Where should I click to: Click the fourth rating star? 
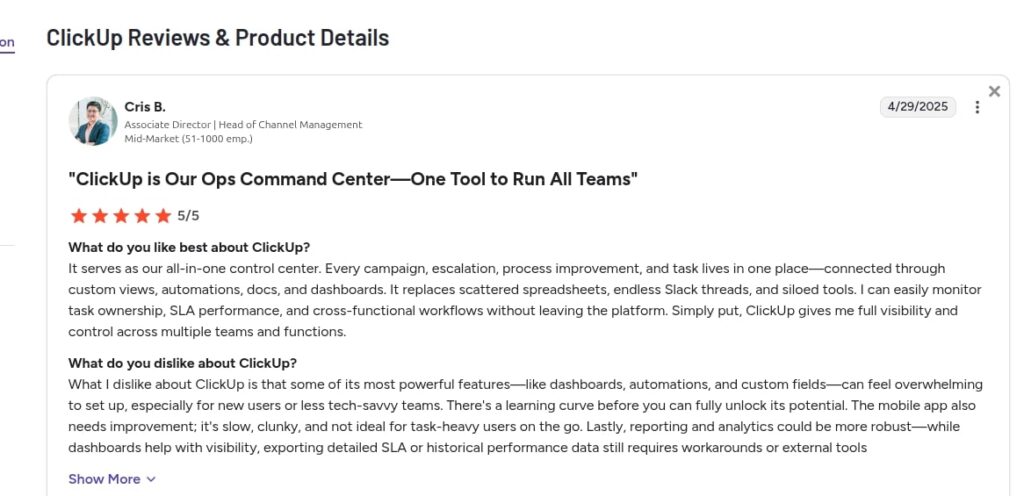tap(141, 216)
